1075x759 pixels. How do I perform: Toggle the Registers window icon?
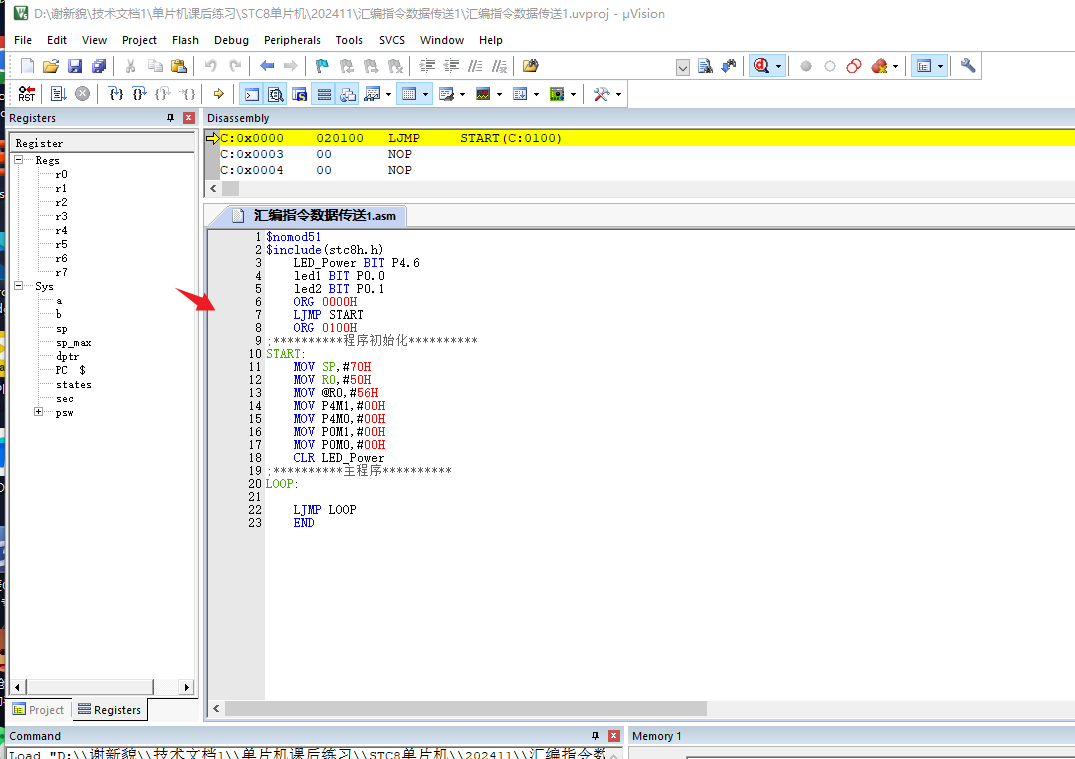point(324,94)
